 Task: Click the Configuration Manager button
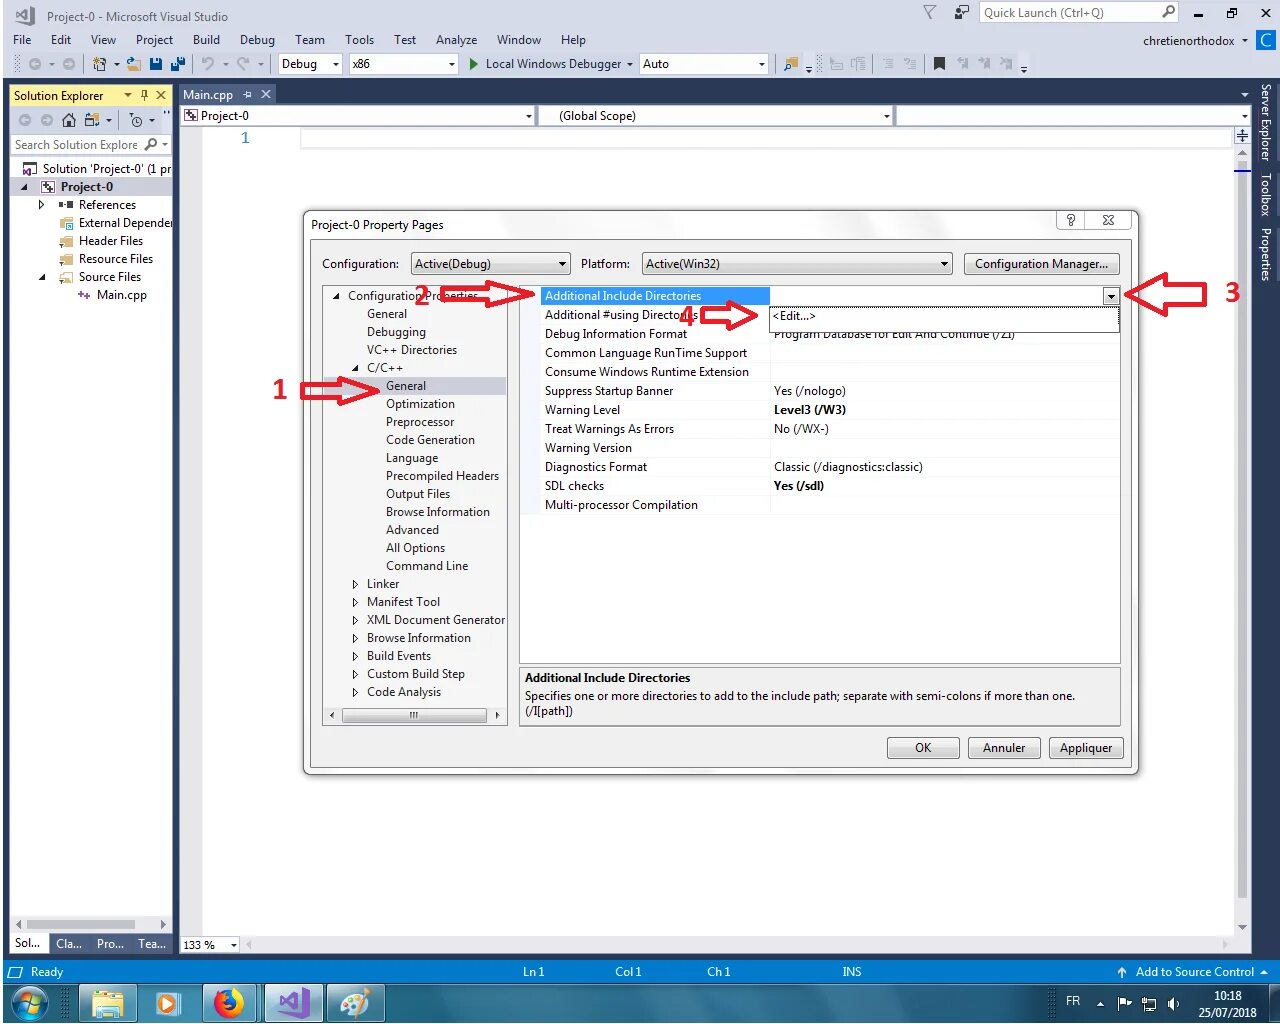point(1041,263)
